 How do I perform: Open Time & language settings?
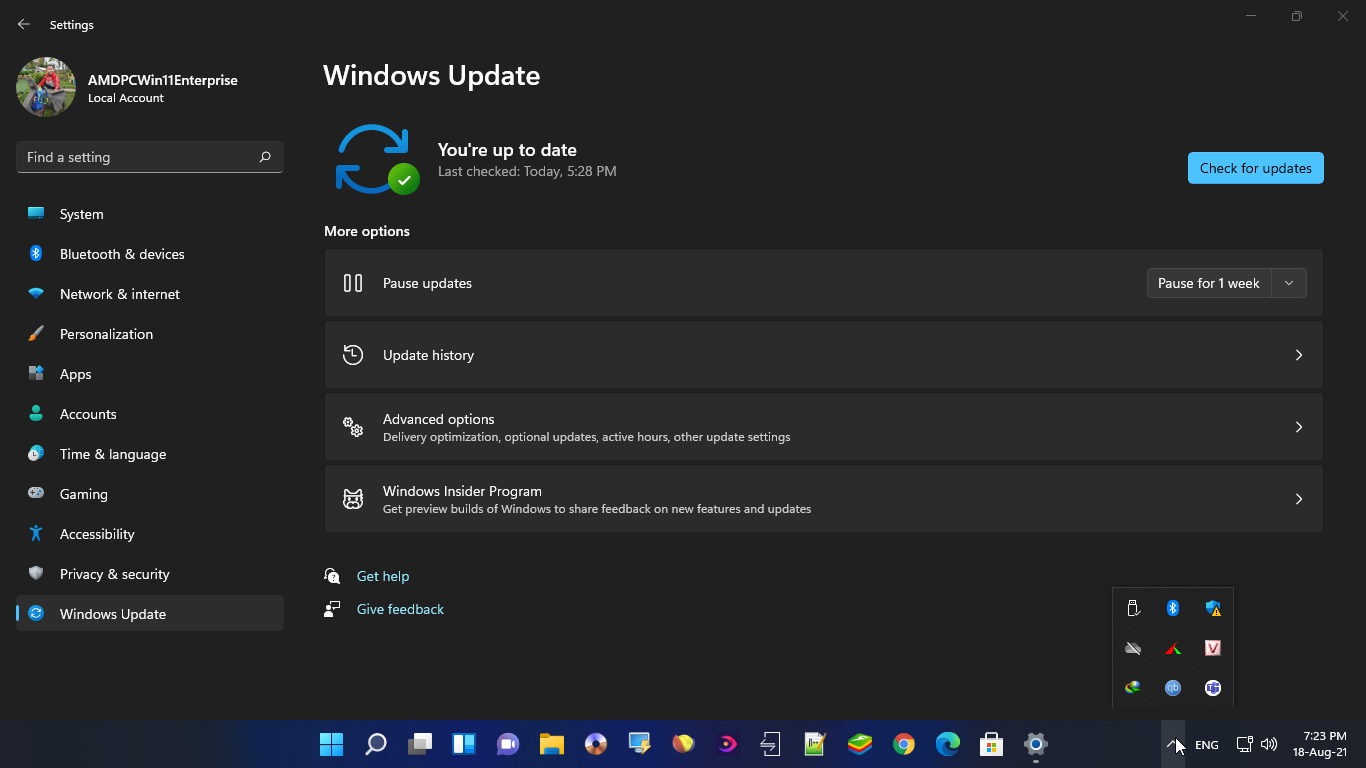point(150,454)
